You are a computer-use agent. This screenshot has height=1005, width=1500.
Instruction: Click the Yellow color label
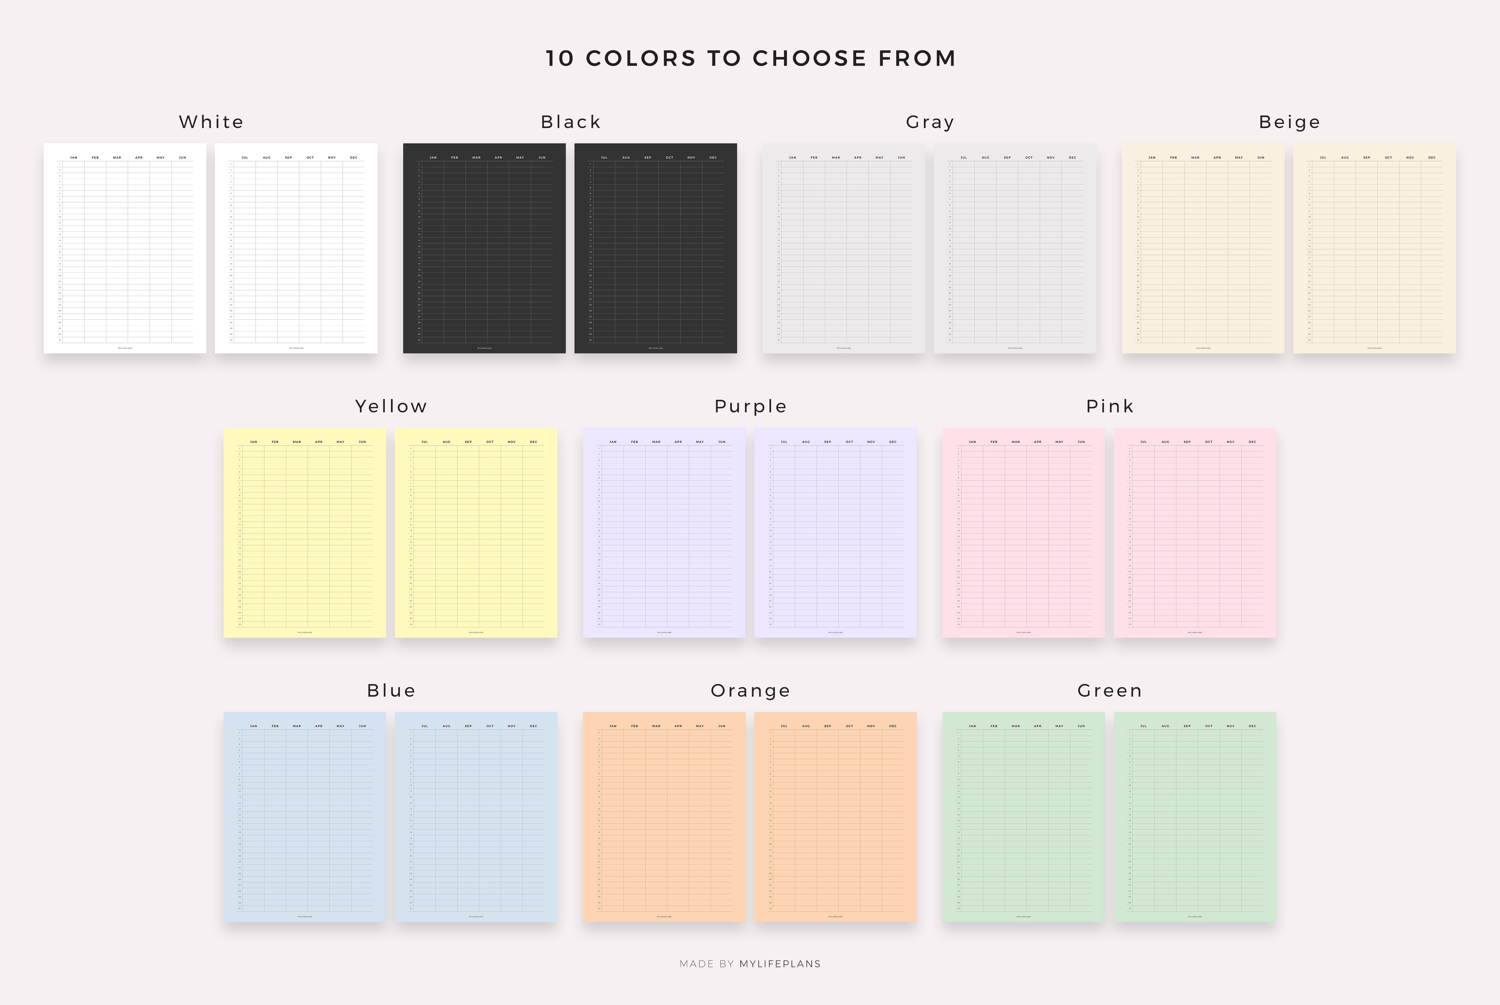pyautogui.click(x=391, y=406)
